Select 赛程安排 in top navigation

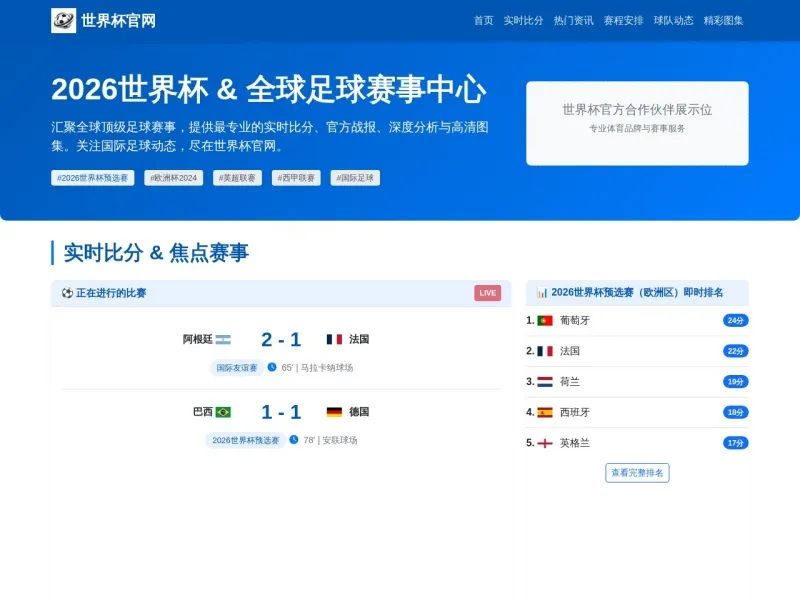(x=623, y=20)
